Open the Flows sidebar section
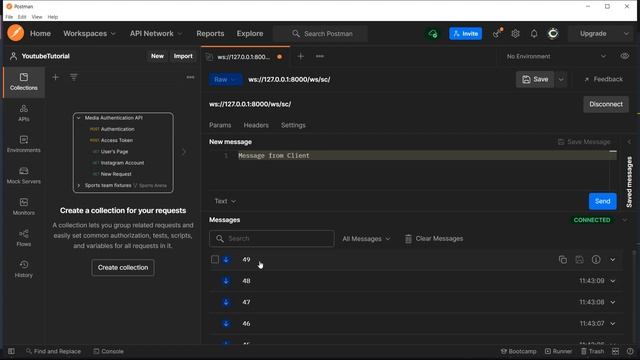 tap(24, 238)
